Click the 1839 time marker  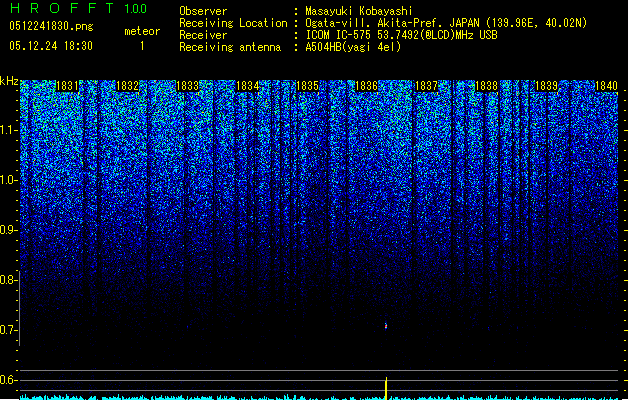click(546, 86)
